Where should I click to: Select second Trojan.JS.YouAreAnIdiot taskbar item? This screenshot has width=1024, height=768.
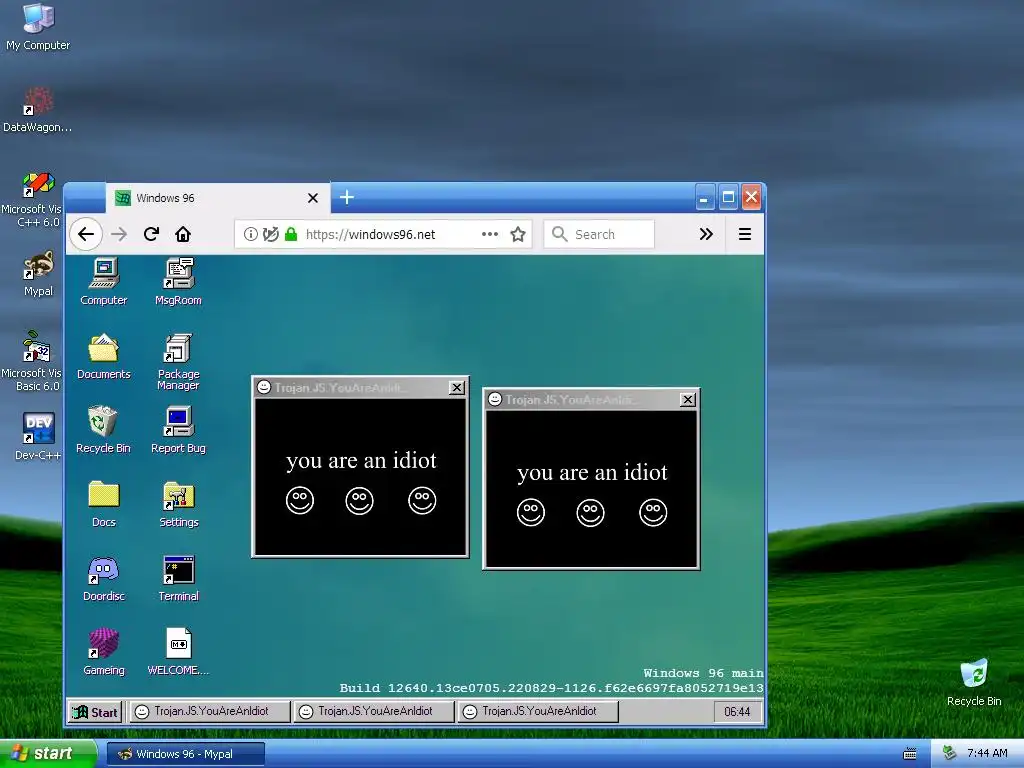pos(374,711)
